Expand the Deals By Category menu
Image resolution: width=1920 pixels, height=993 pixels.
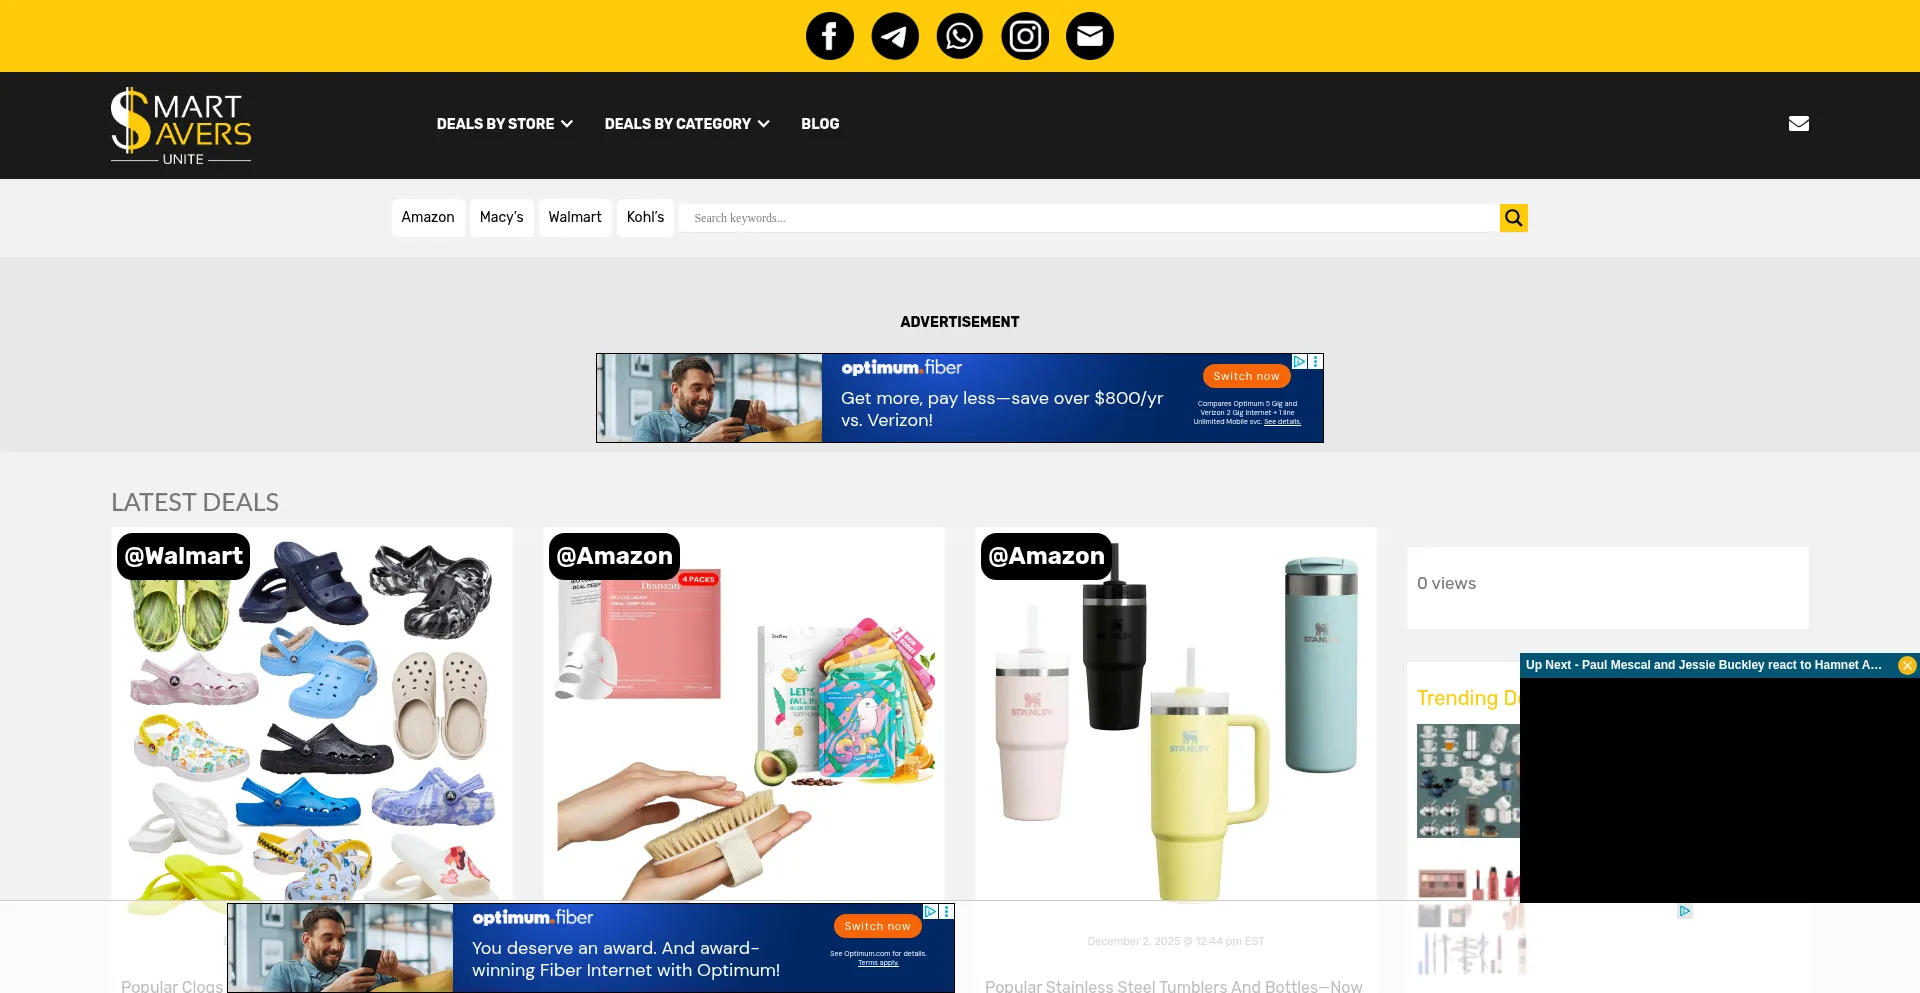coord(687,124)
